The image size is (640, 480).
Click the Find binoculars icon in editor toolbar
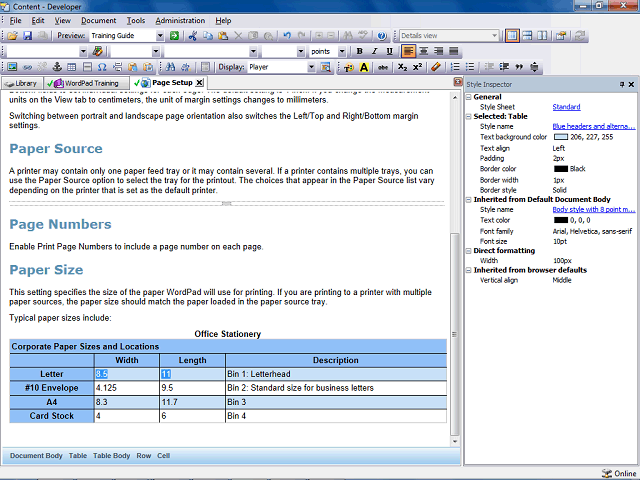[171, 67]
